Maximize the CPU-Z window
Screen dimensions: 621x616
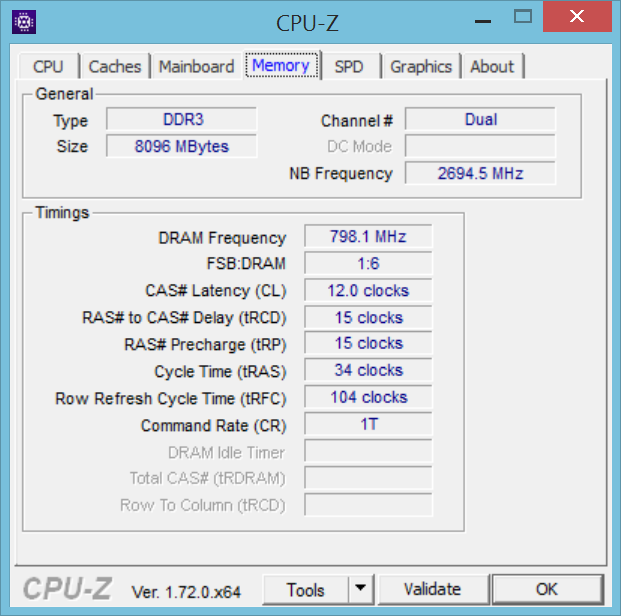(x=523, y=17)
